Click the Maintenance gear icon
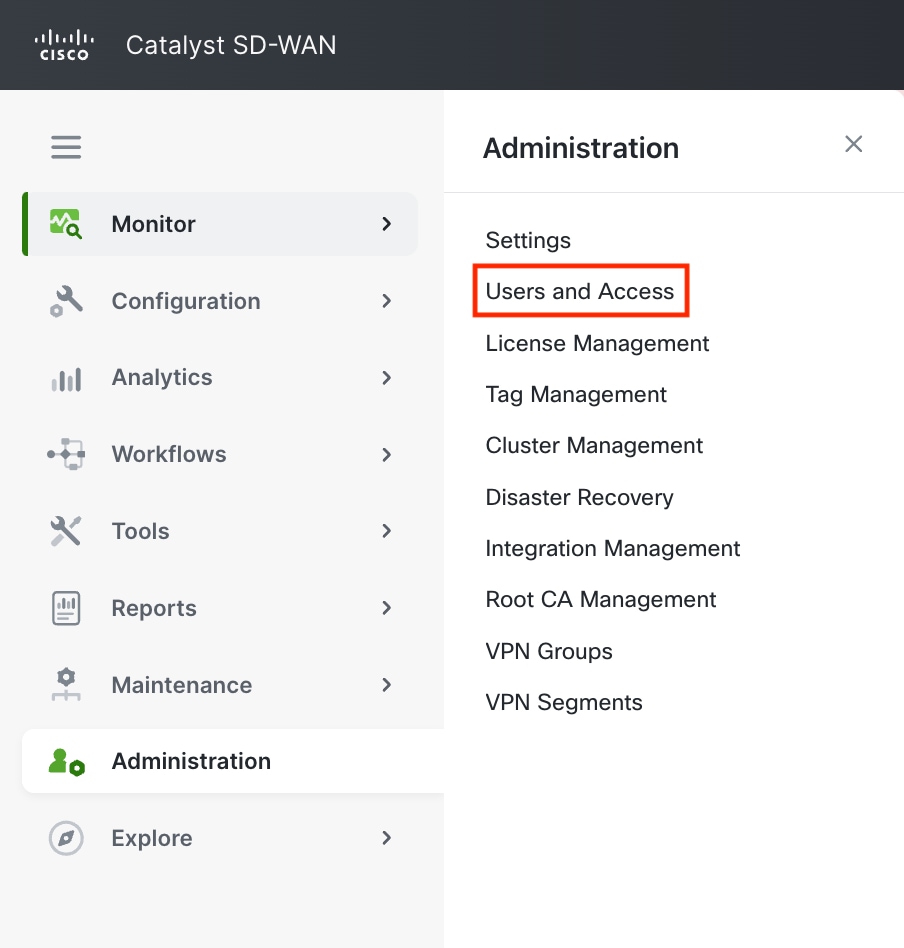The width and height of the screenshot is (904, 948). click(66, 684)
